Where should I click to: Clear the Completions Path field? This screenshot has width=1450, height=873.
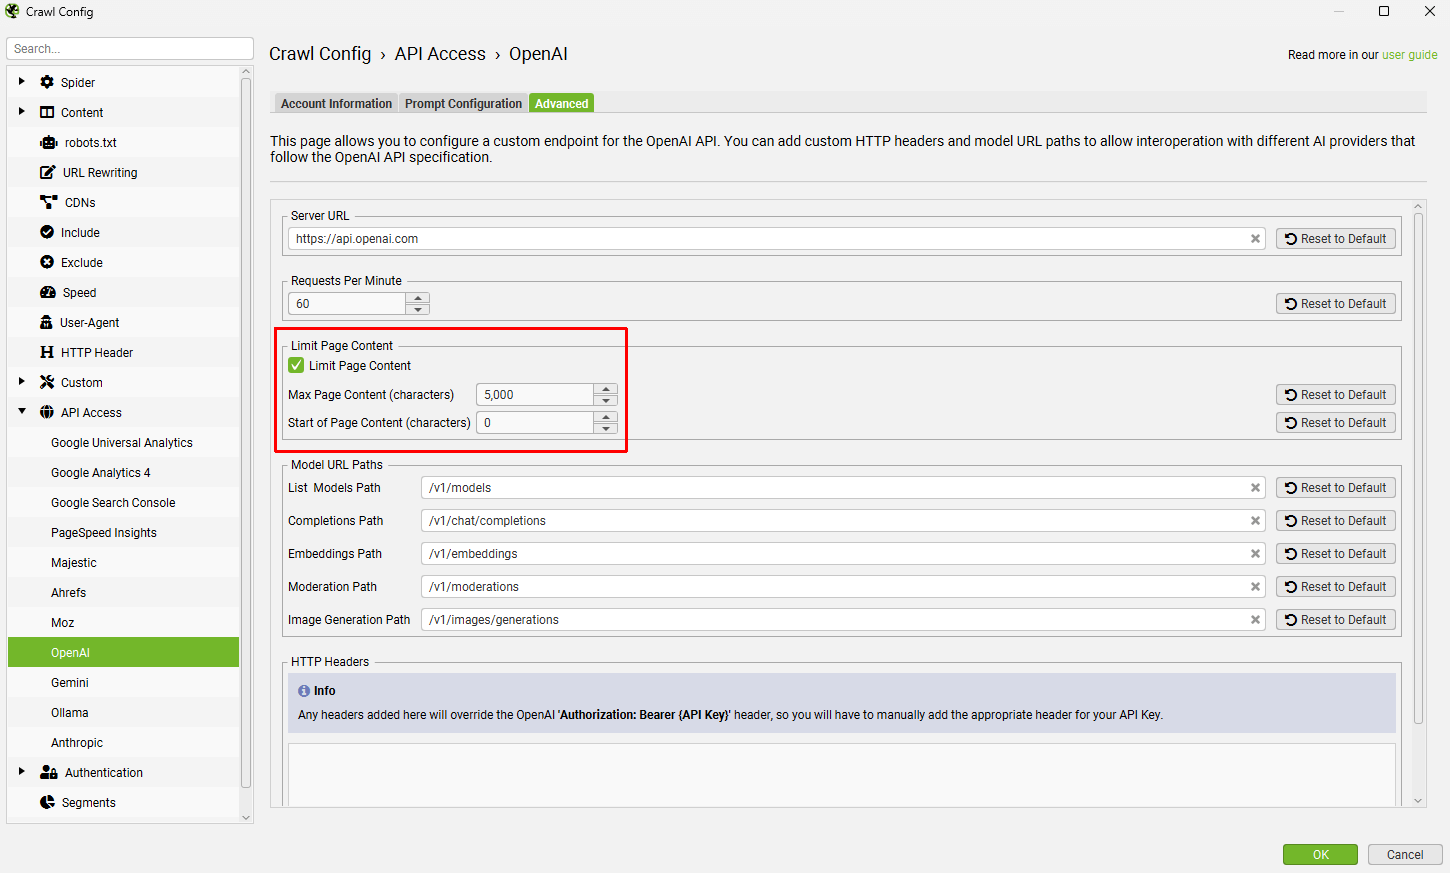point(1255,521)
